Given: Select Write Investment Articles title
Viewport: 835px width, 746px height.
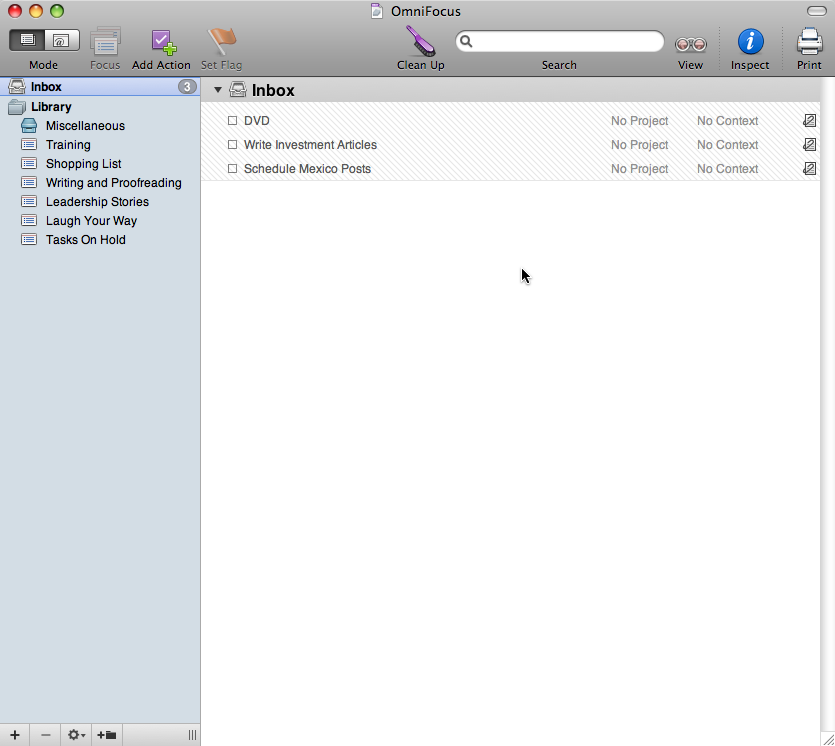Looking at the screenshot, I should 310,145.
